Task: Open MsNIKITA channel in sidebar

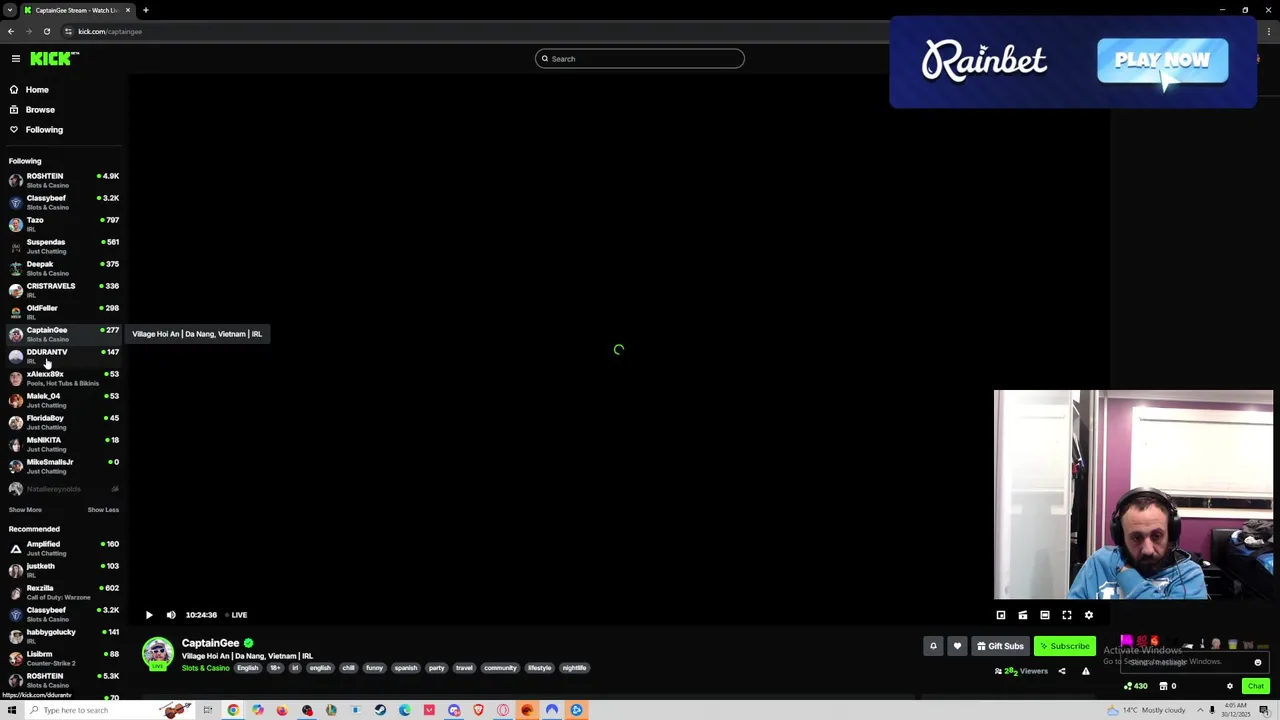Action: (x=64, y=444)
